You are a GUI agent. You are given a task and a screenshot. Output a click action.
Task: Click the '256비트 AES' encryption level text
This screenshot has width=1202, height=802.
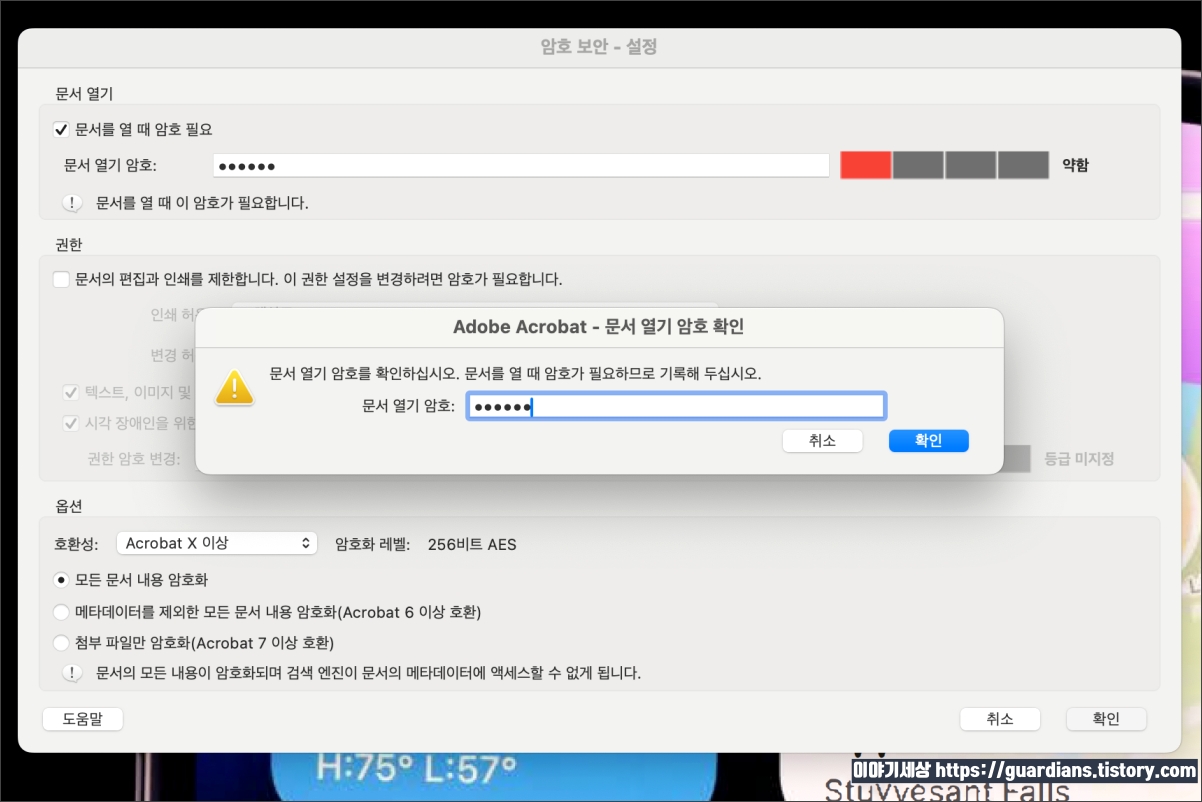pos(472,544)
